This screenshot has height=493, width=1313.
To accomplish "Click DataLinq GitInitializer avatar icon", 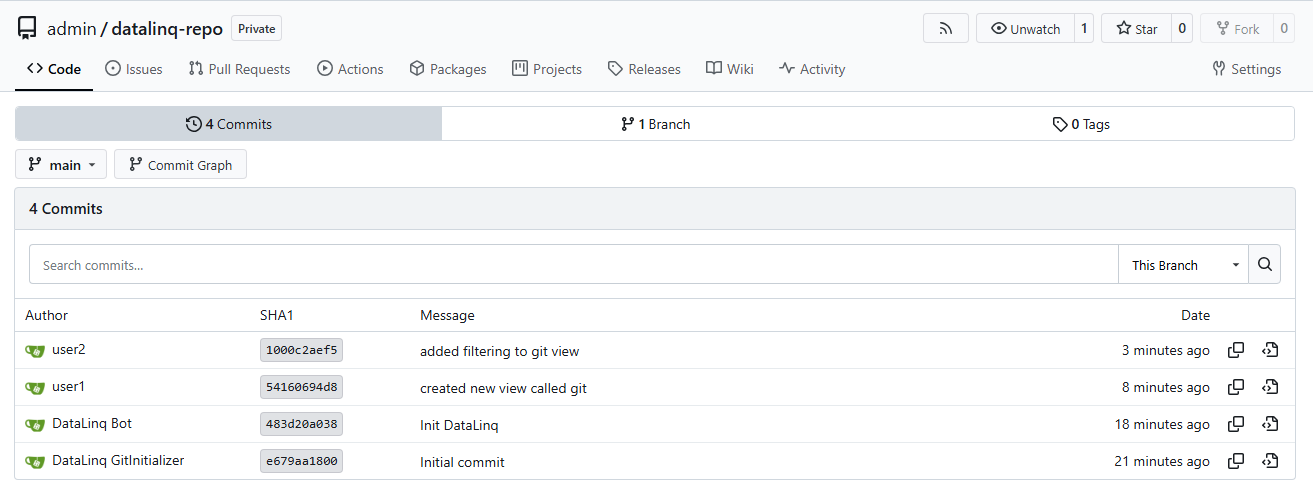I will pyautogui.click(x=35, y=462).
